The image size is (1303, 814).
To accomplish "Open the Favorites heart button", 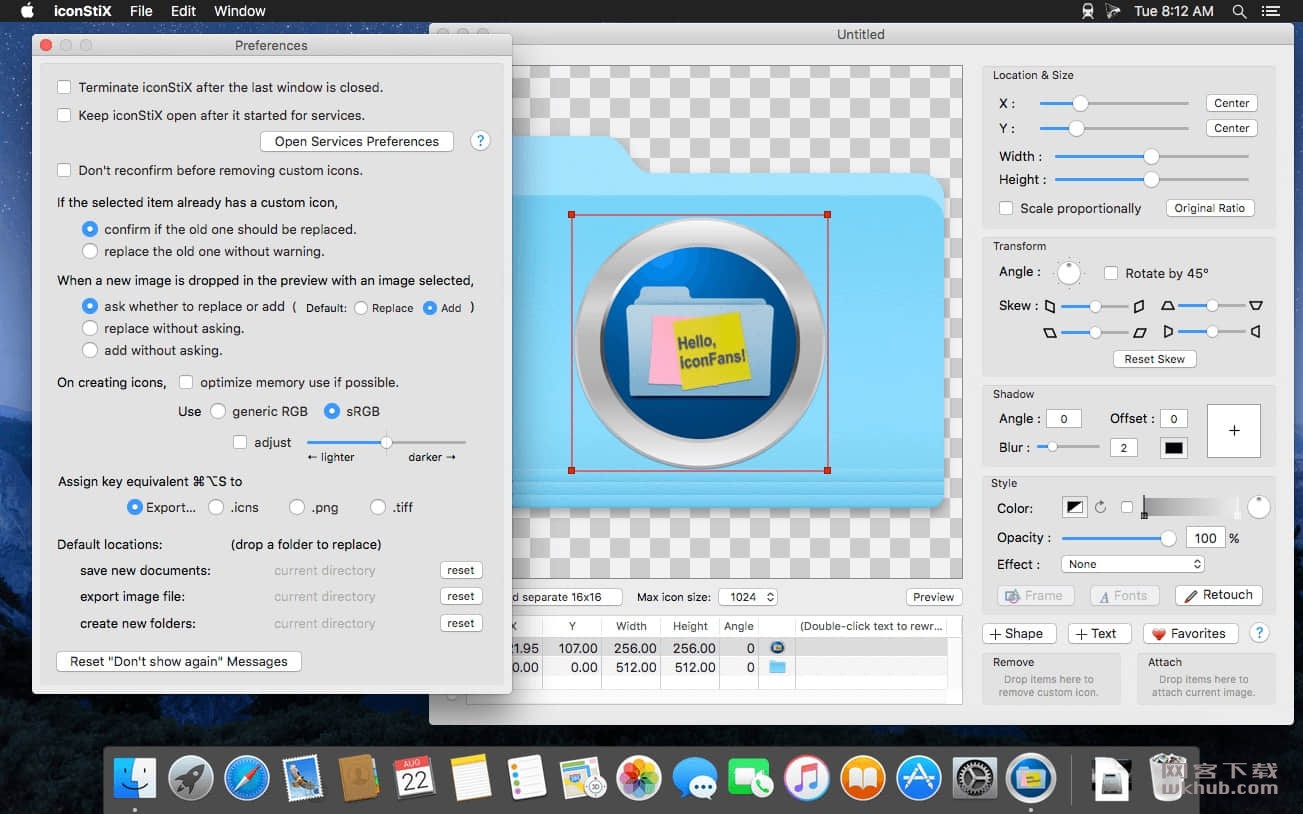I will tap(1189, 633).
